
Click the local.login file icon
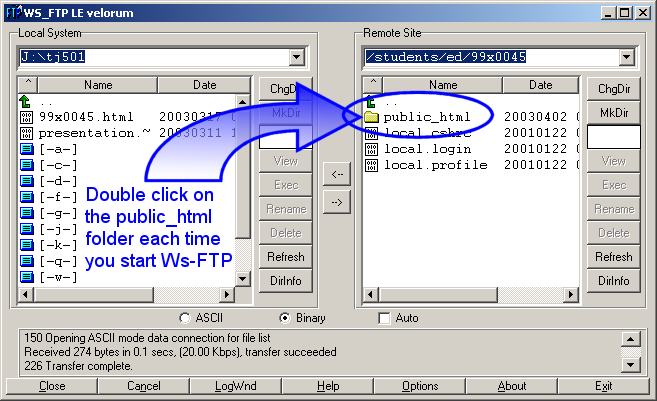pos(371,149)
